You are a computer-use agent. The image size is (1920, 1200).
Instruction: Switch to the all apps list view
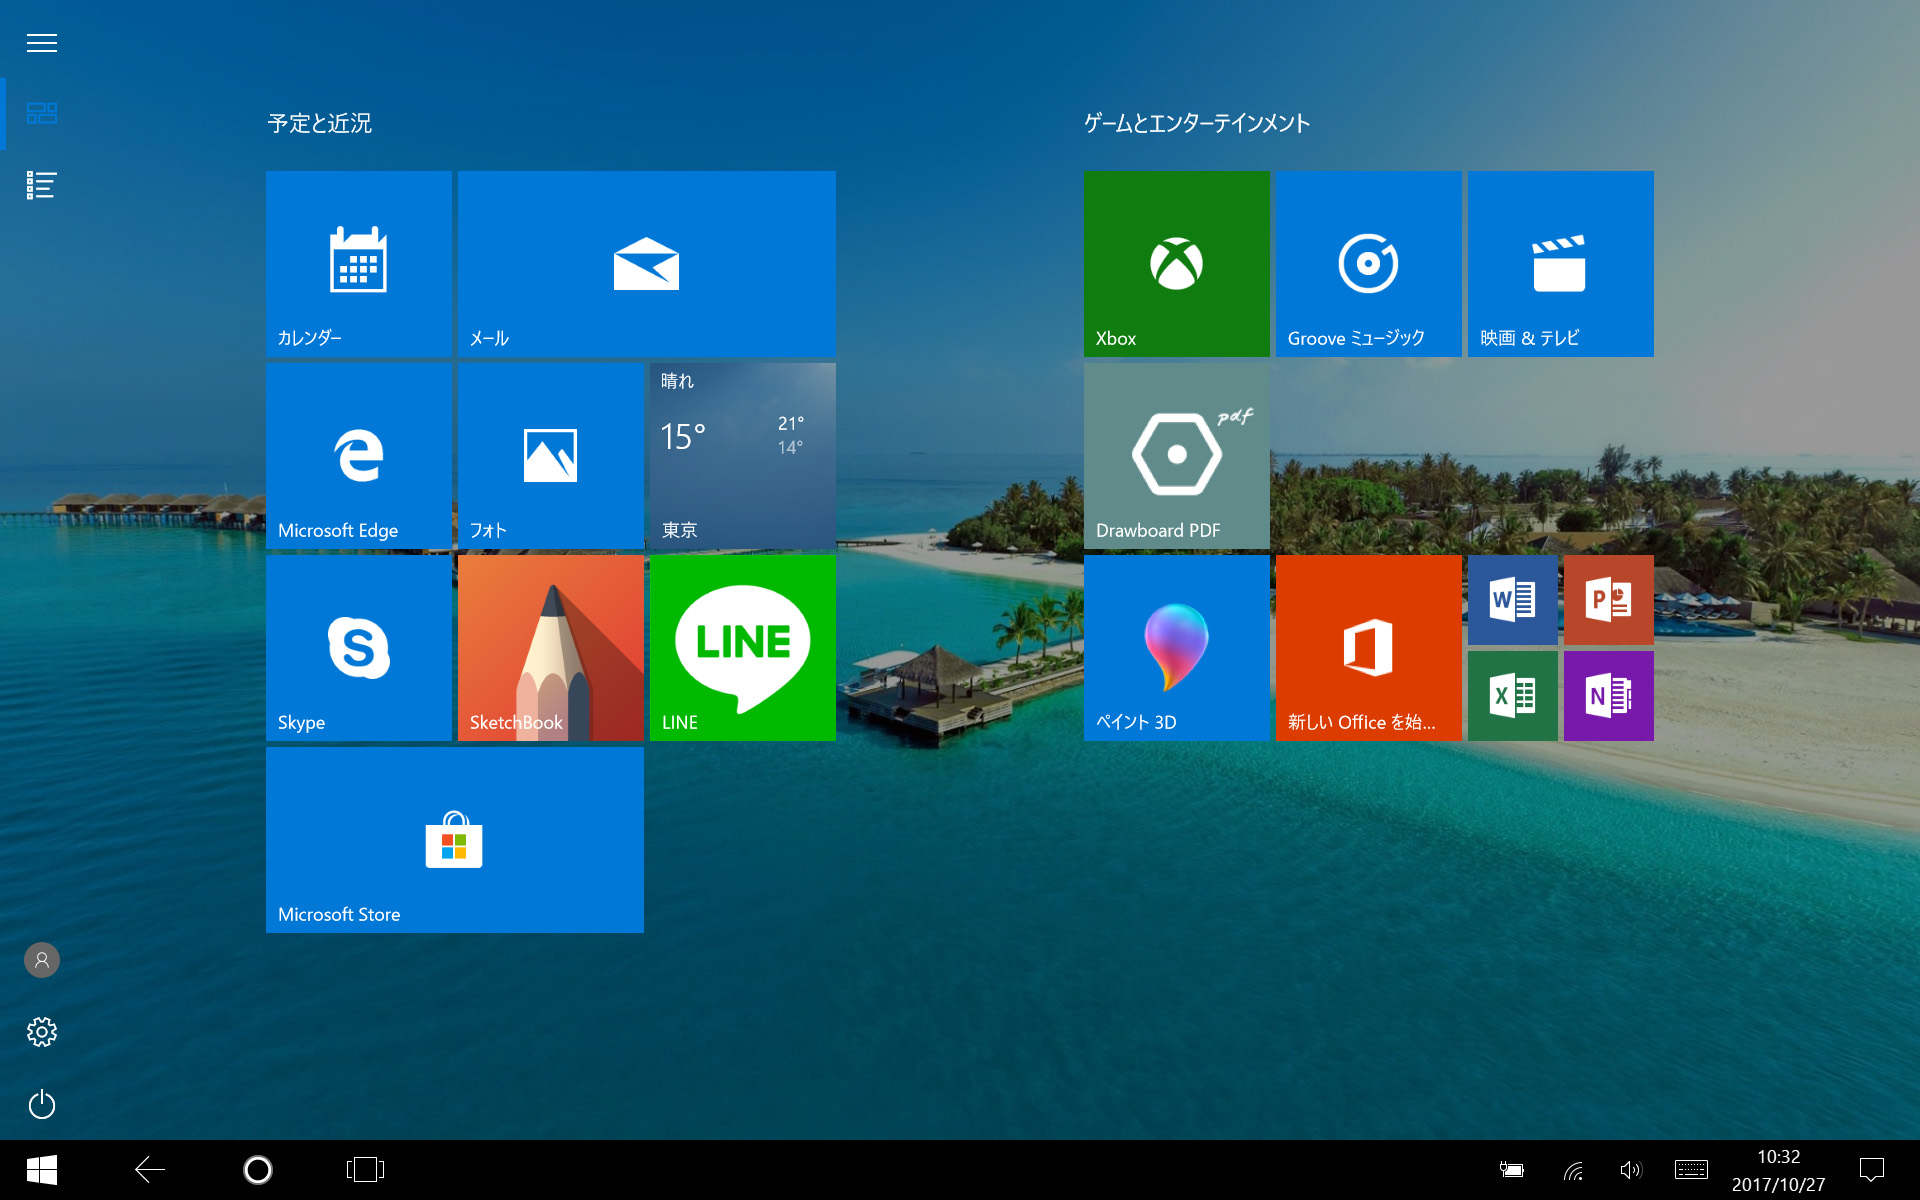point(41,185)
